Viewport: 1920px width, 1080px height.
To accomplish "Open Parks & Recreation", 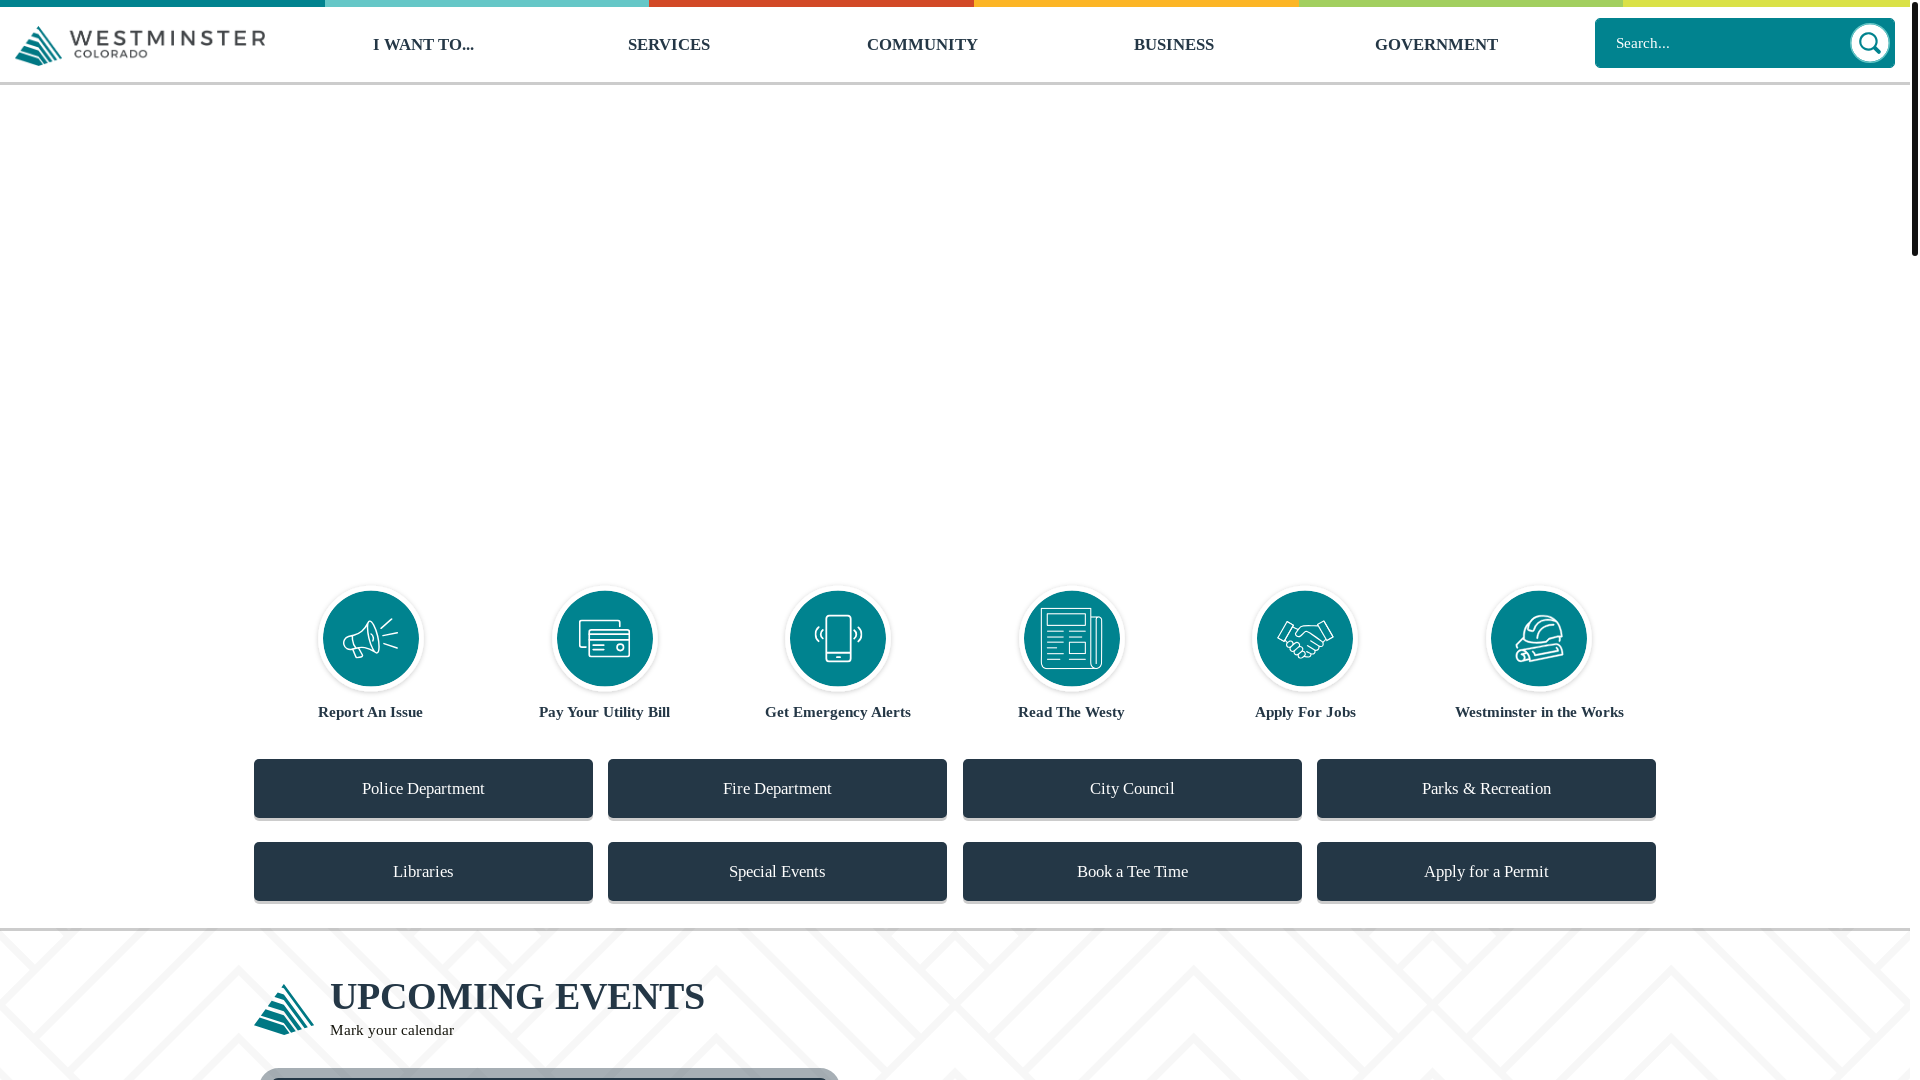I will 1486,788.
